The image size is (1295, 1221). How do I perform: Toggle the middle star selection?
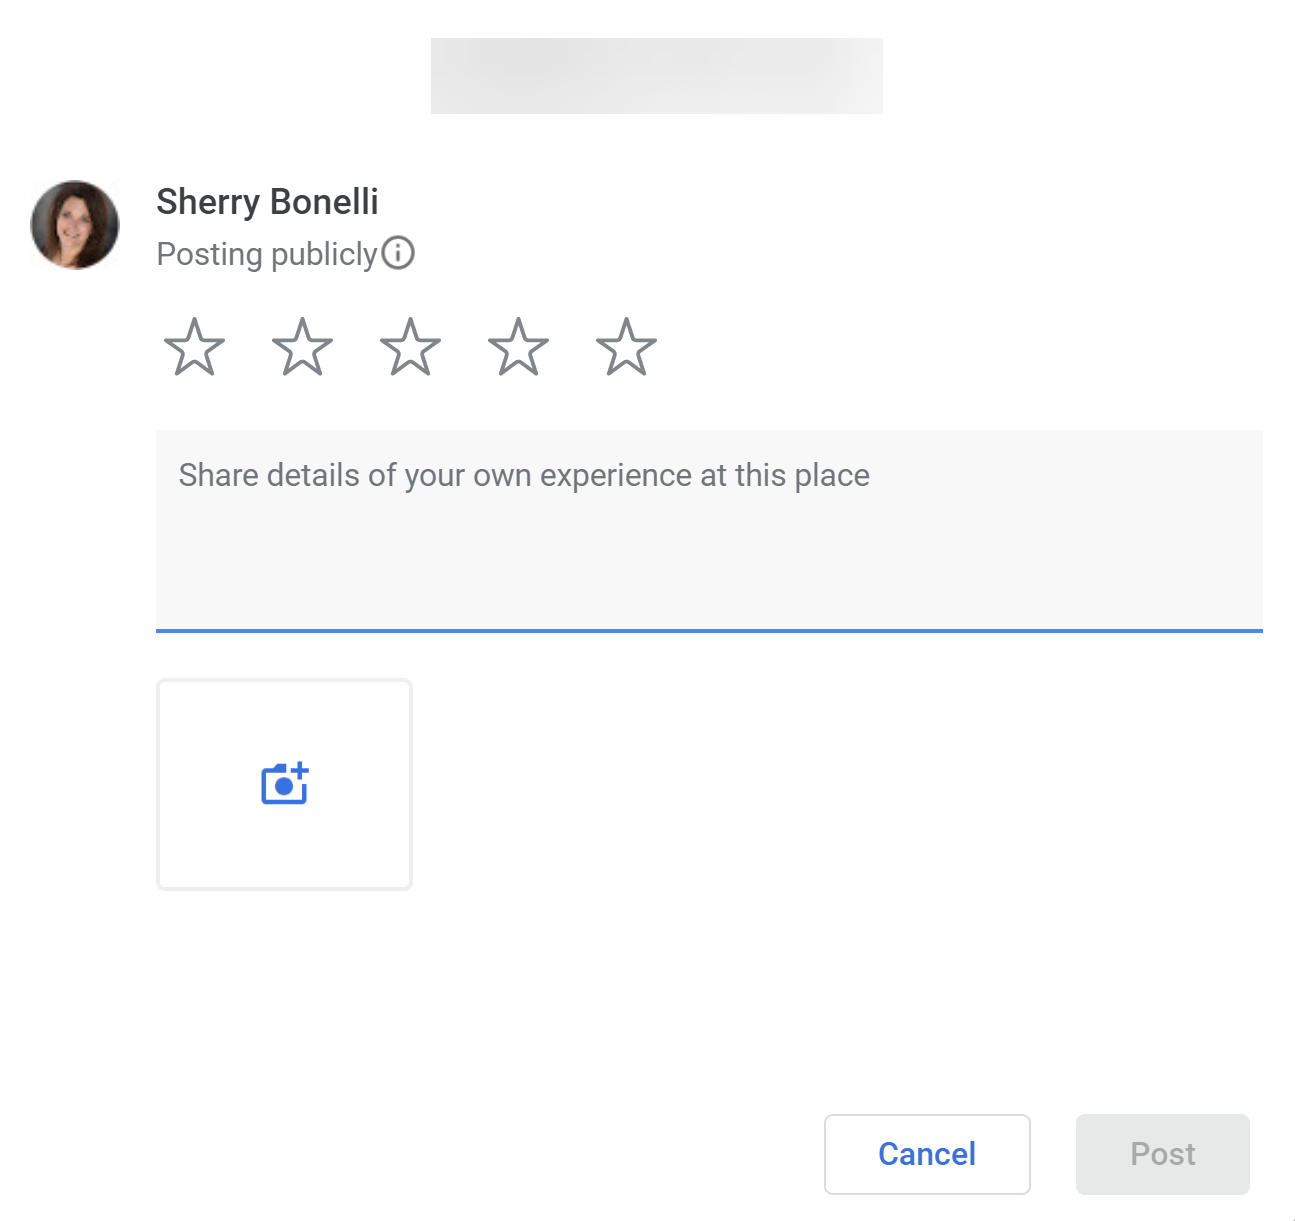tap(410, 348)
